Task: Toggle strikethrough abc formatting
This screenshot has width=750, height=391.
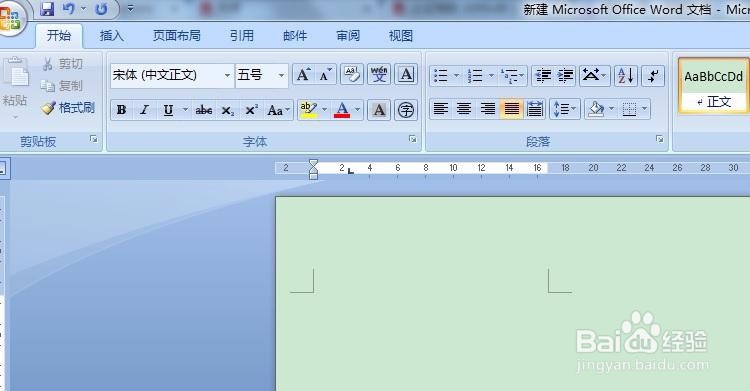Action: tap(204, 111)
